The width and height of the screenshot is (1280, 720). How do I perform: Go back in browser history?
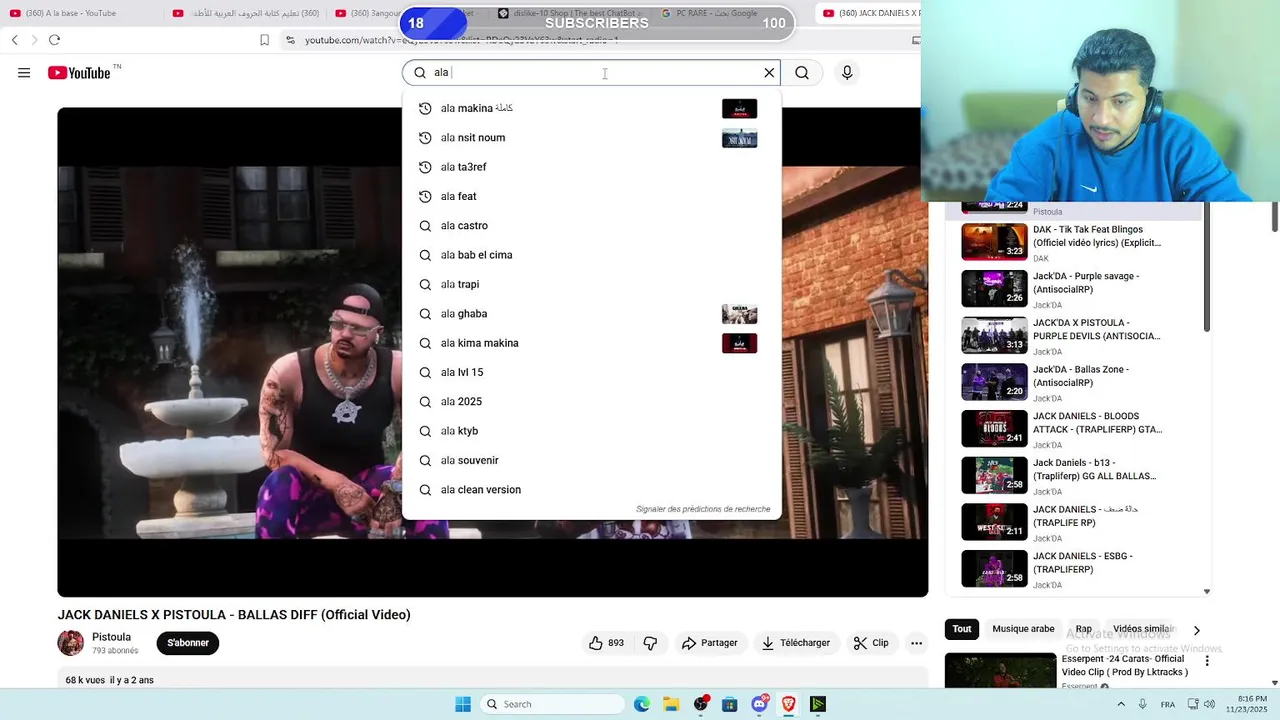(14, 40)
